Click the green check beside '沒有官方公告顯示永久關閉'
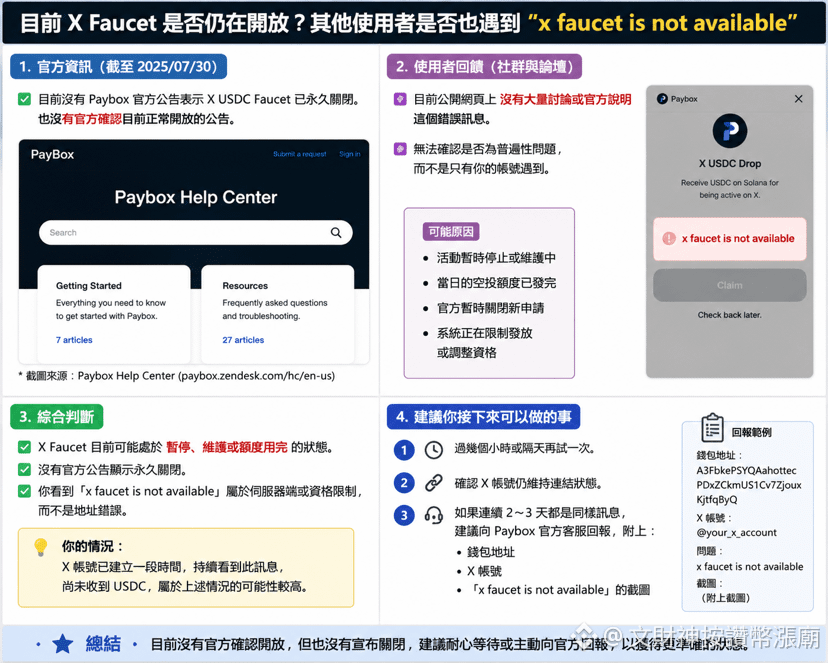 coord(24,469)
